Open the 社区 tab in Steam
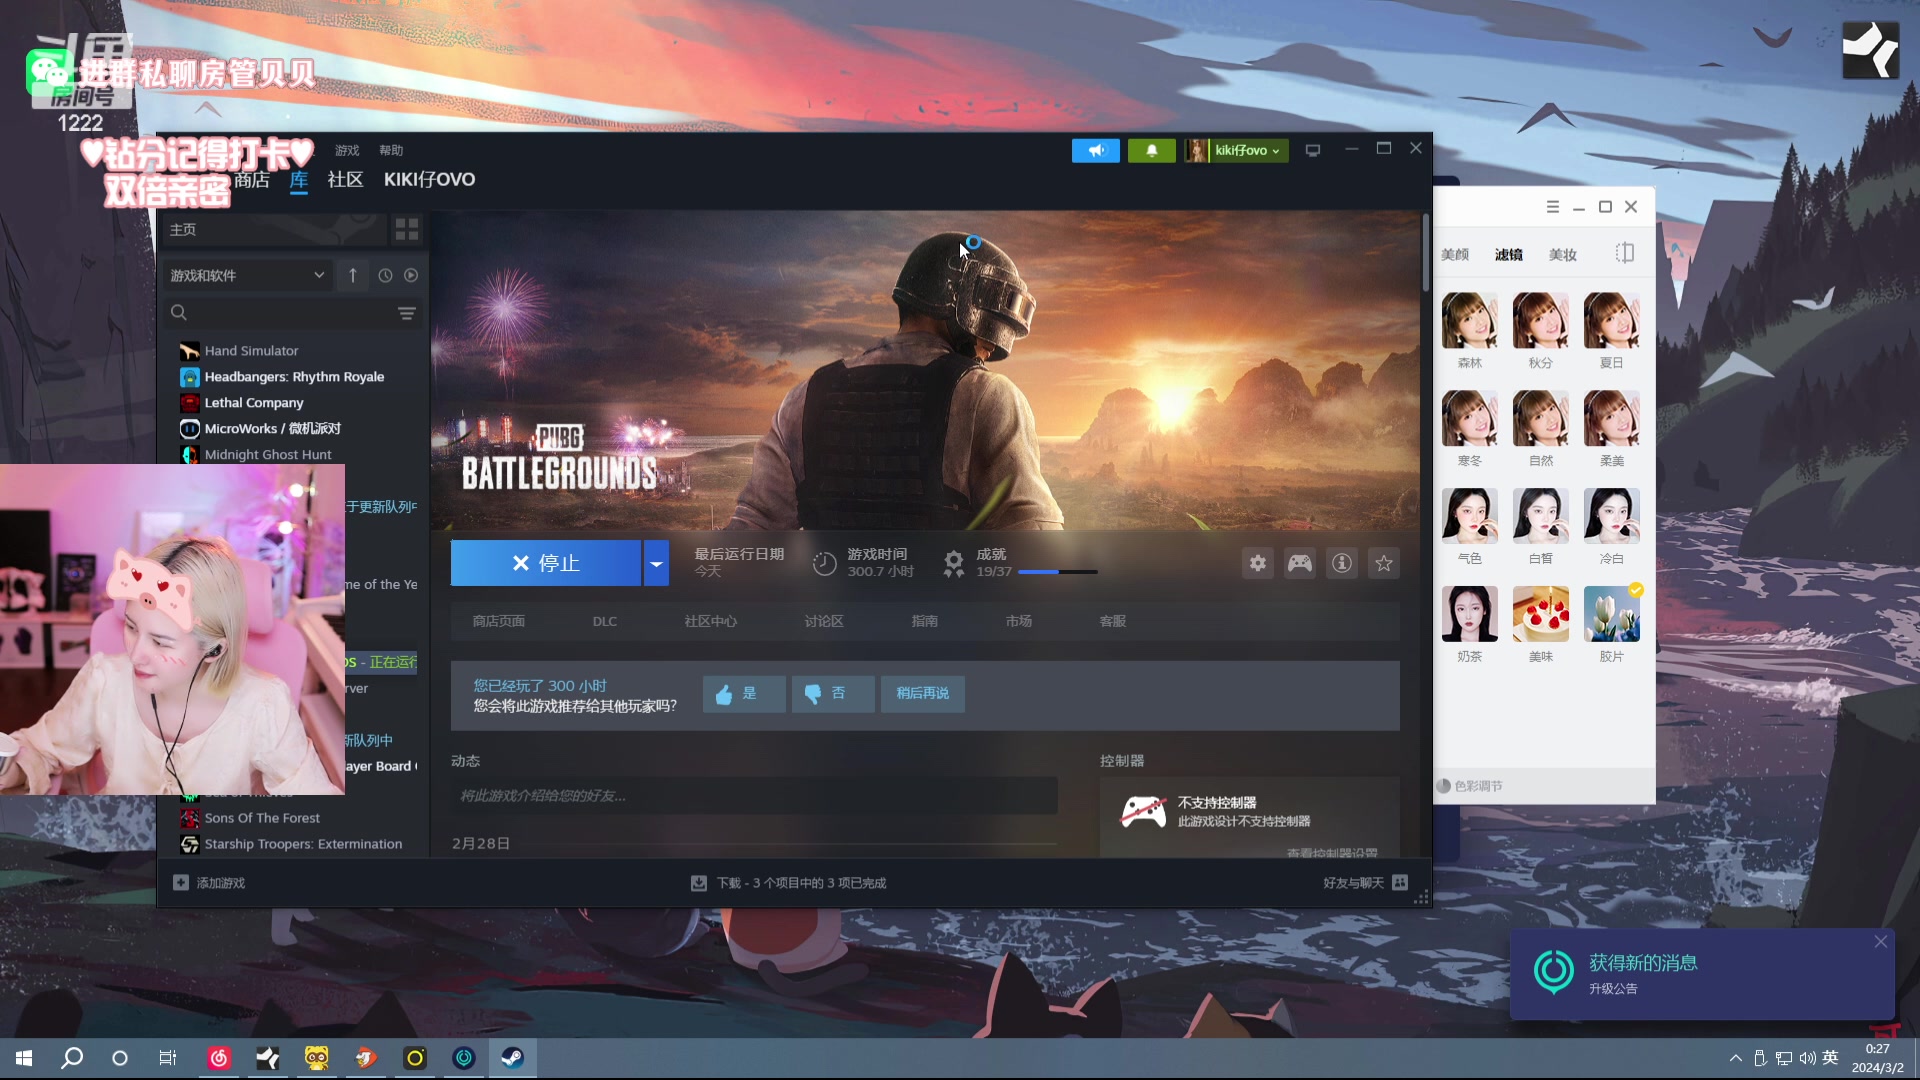This screenshot has height=1080, width=1920. click(x=345, y=180)
